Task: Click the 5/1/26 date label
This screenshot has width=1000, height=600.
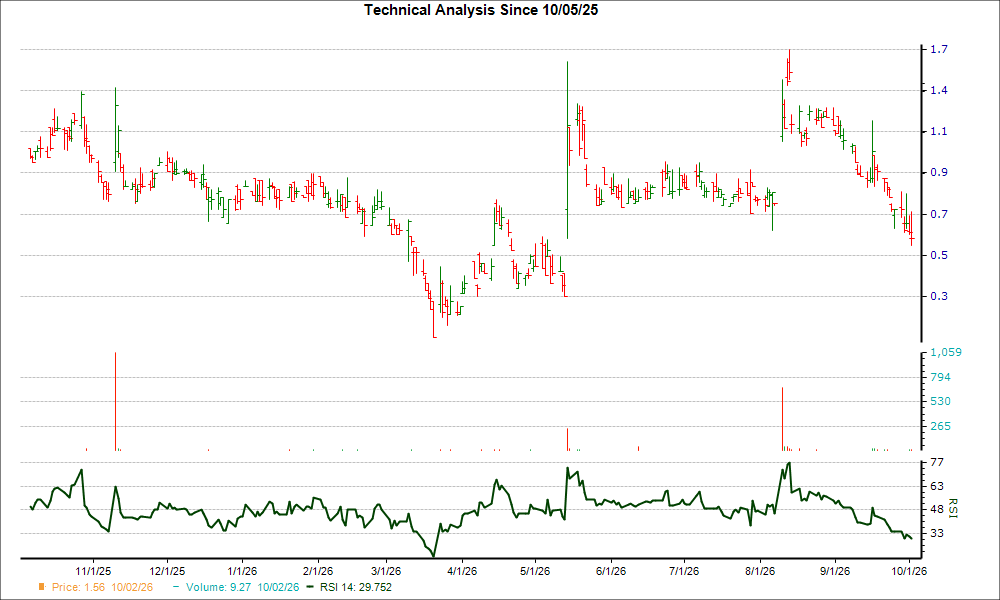Action: tap(535, 571)
